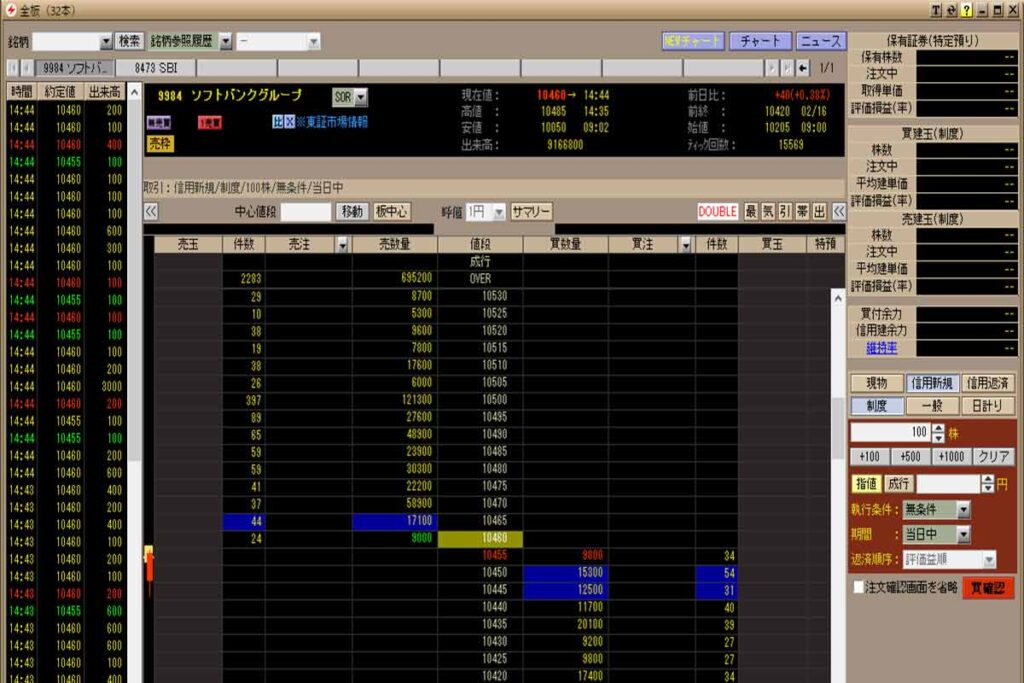
Task: Open the 執行条件 dropdown showing 無条件
Action: pos(935,509)
